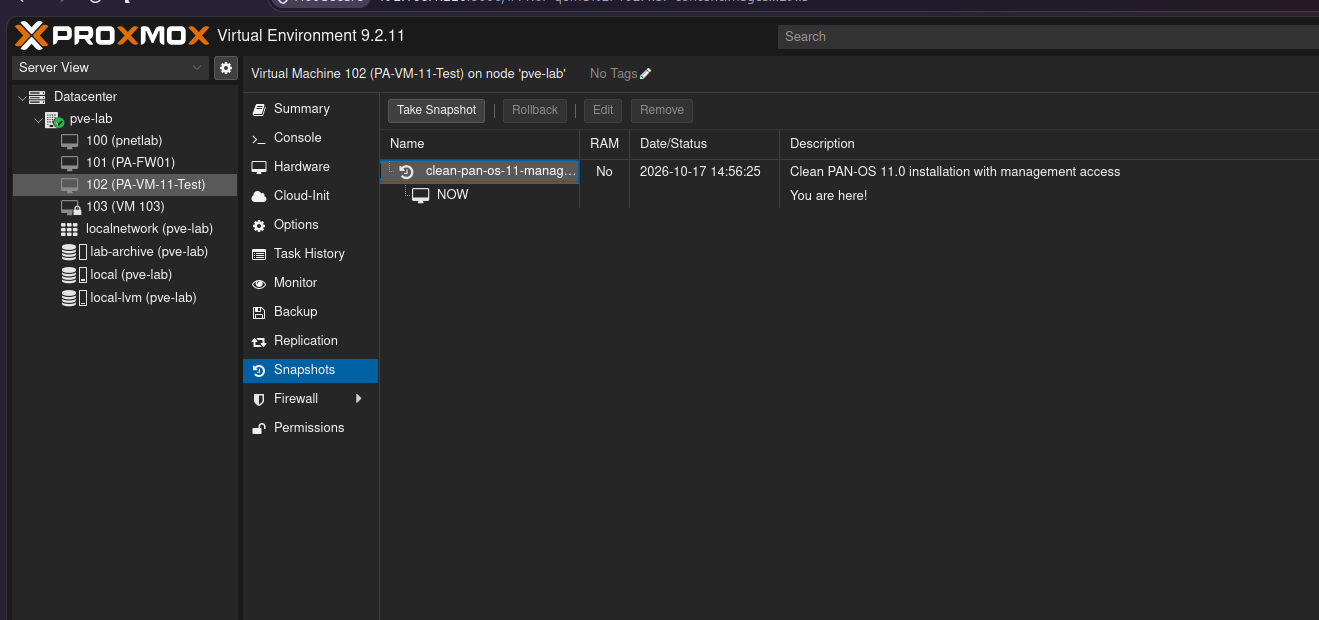Click the lab-archive storage icon
The image size is (1319, 620).
click(74, 252)
